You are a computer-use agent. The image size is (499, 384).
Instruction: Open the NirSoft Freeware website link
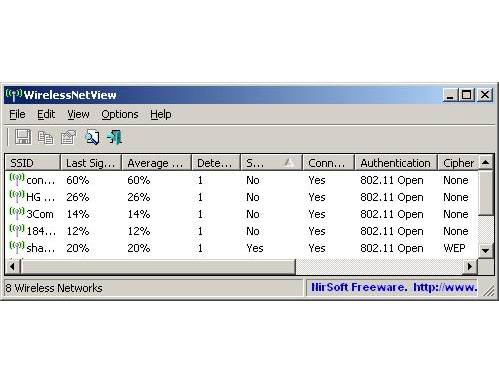(394, 287)
